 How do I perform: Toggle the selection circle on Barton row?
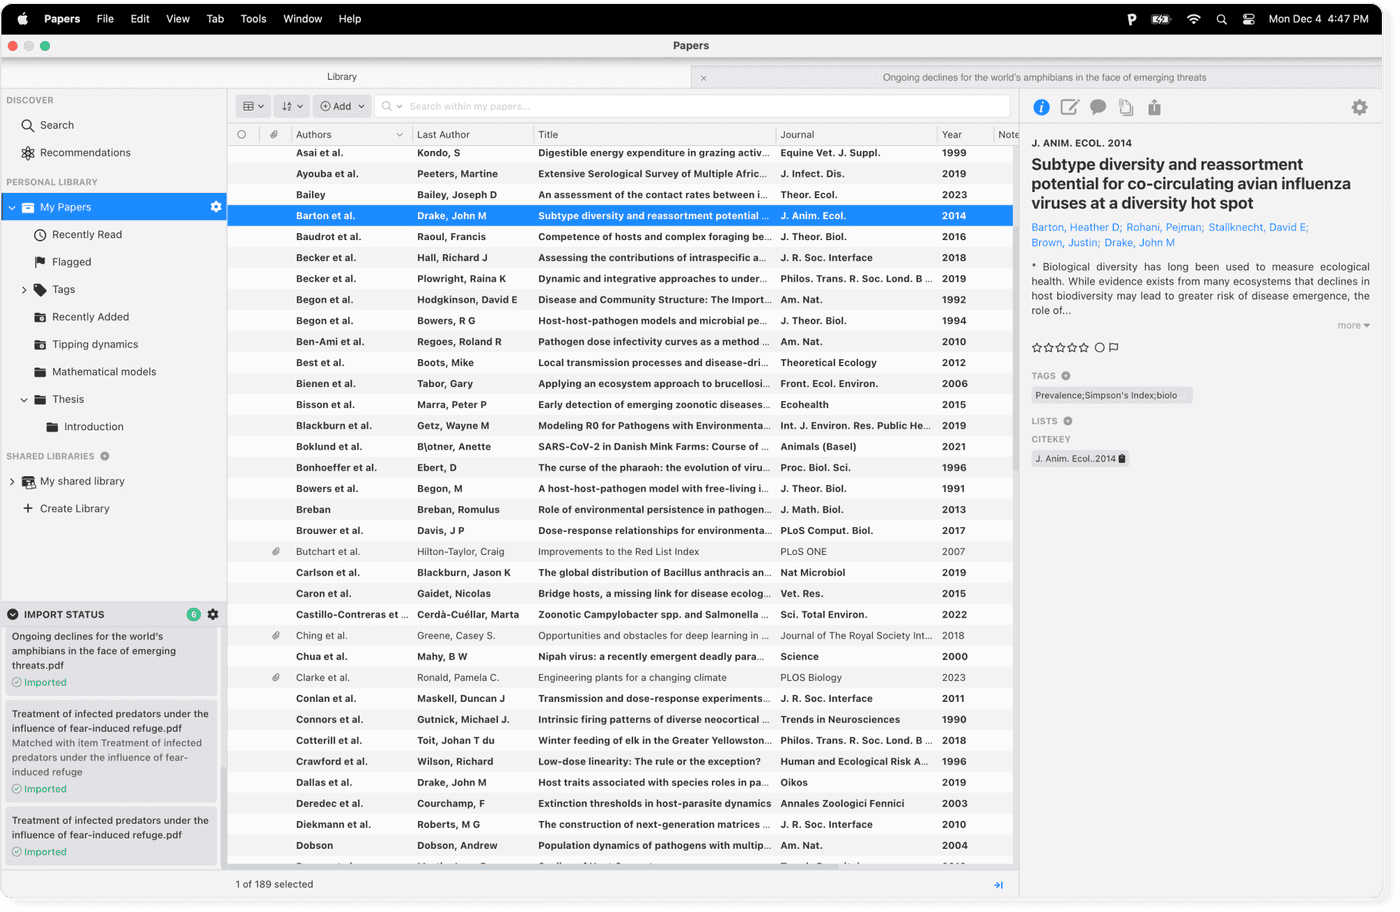click(x=241, y=215)
